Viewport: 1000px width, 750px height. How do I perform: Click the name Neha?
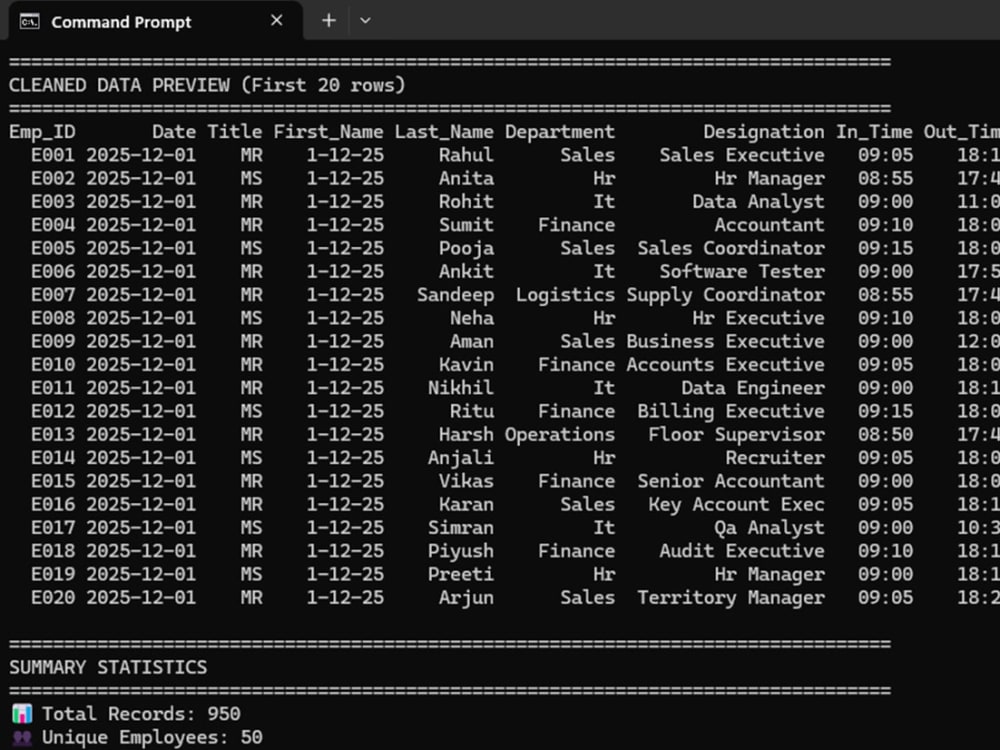(472, 318)
